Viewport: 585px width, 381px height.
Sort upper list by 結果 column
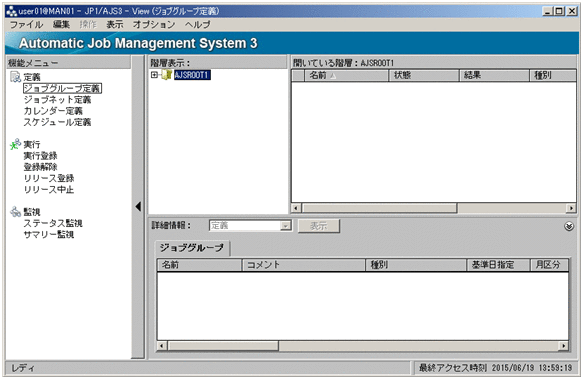click(494, 75)
